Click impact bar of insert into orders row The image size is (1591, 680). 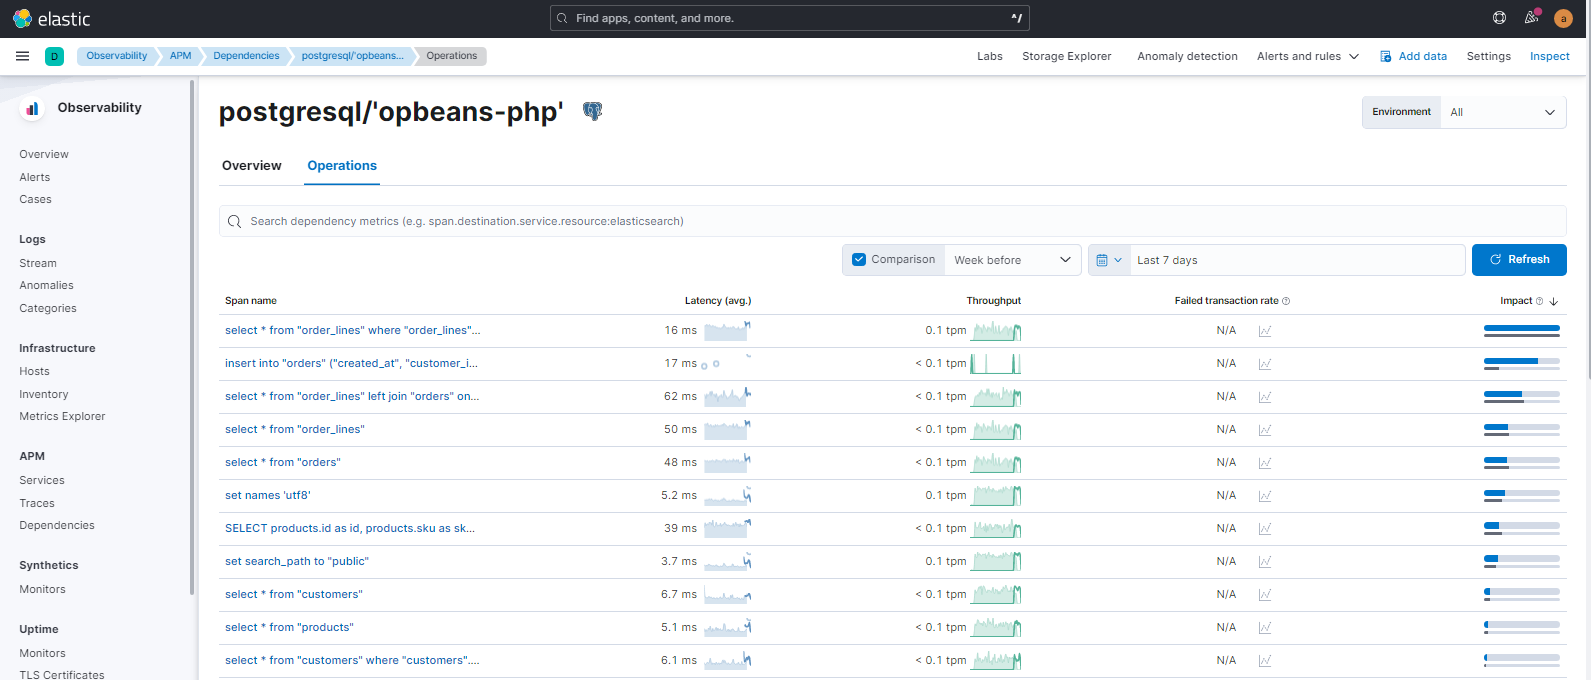1521,364
